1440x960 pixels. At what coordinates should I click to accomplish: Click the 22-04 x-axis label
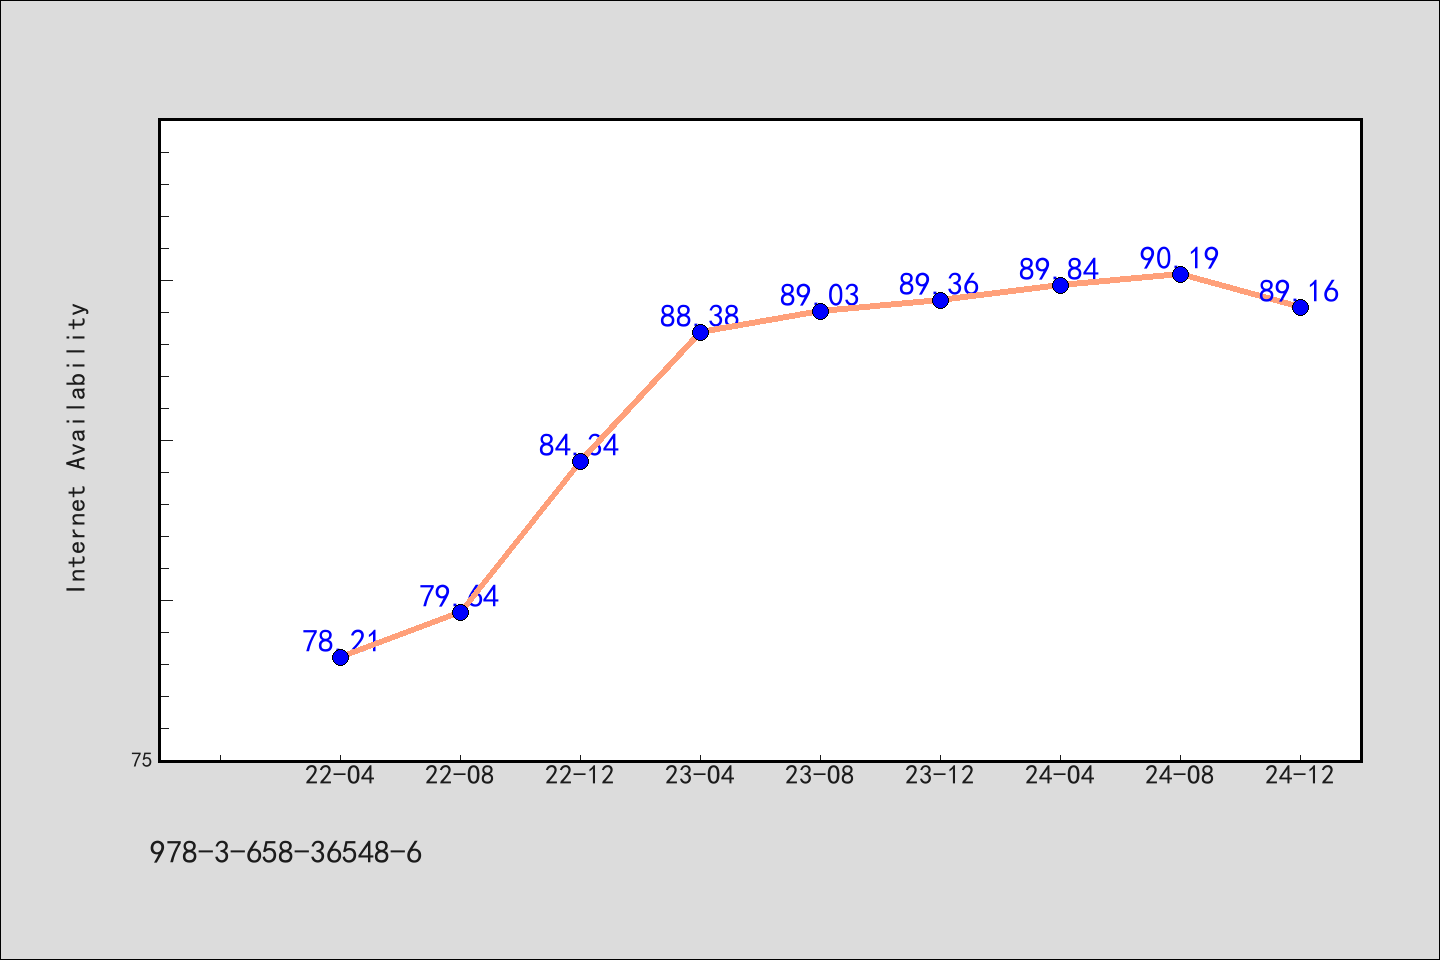tap(340, 776)
